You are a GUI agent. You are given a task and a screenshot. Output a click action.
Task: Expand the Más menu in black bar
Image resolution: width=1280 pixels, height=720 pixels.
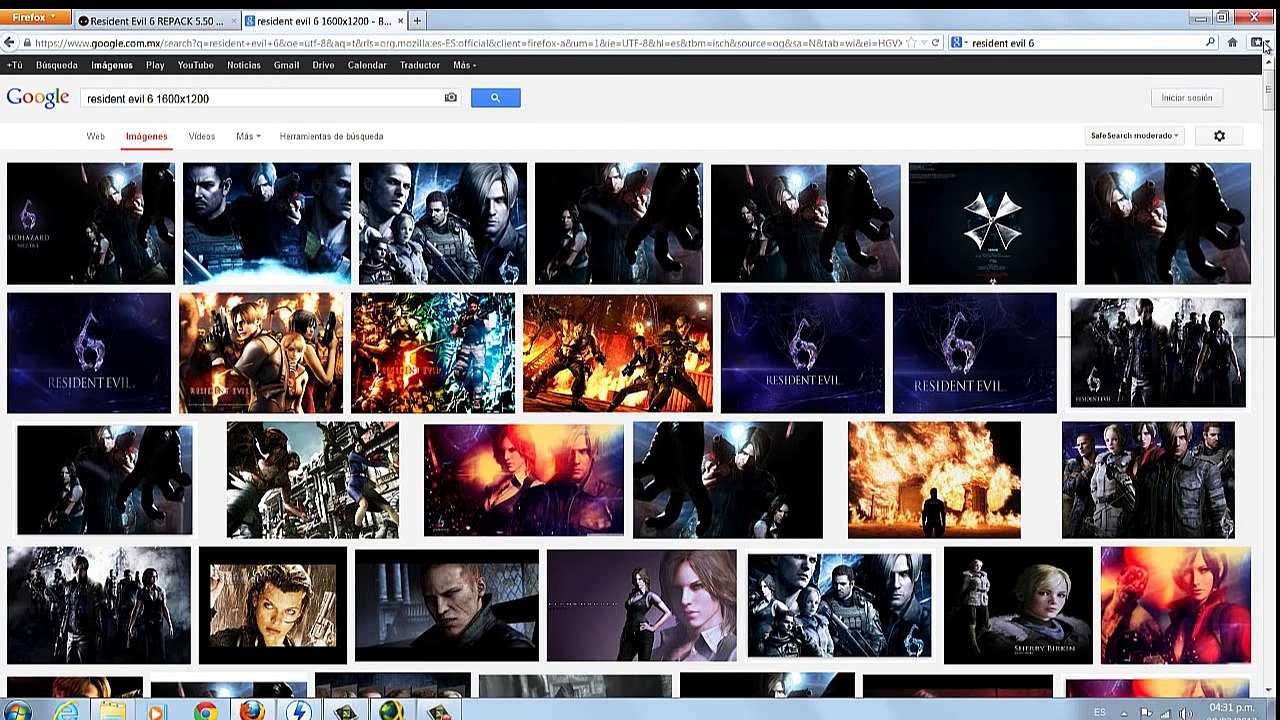click(464, 65)
